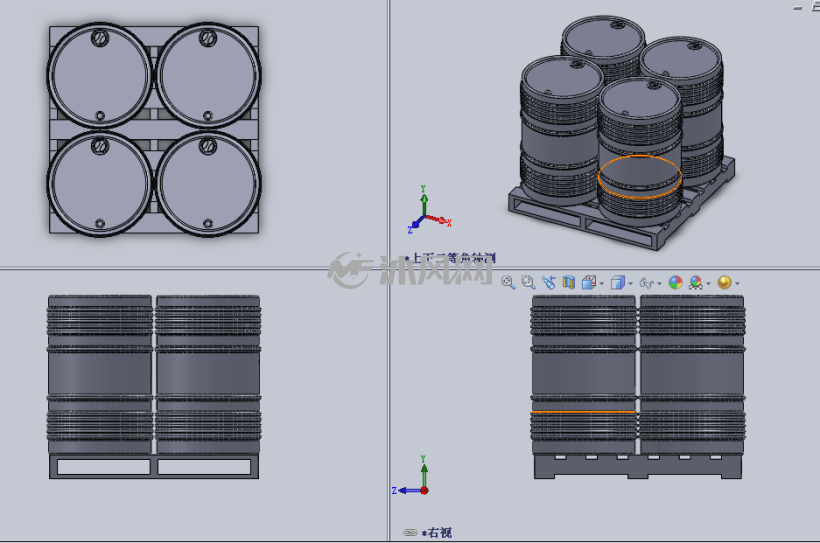Click the View Orientation cube icon
The image size is (820, 543).
[589, 282]
